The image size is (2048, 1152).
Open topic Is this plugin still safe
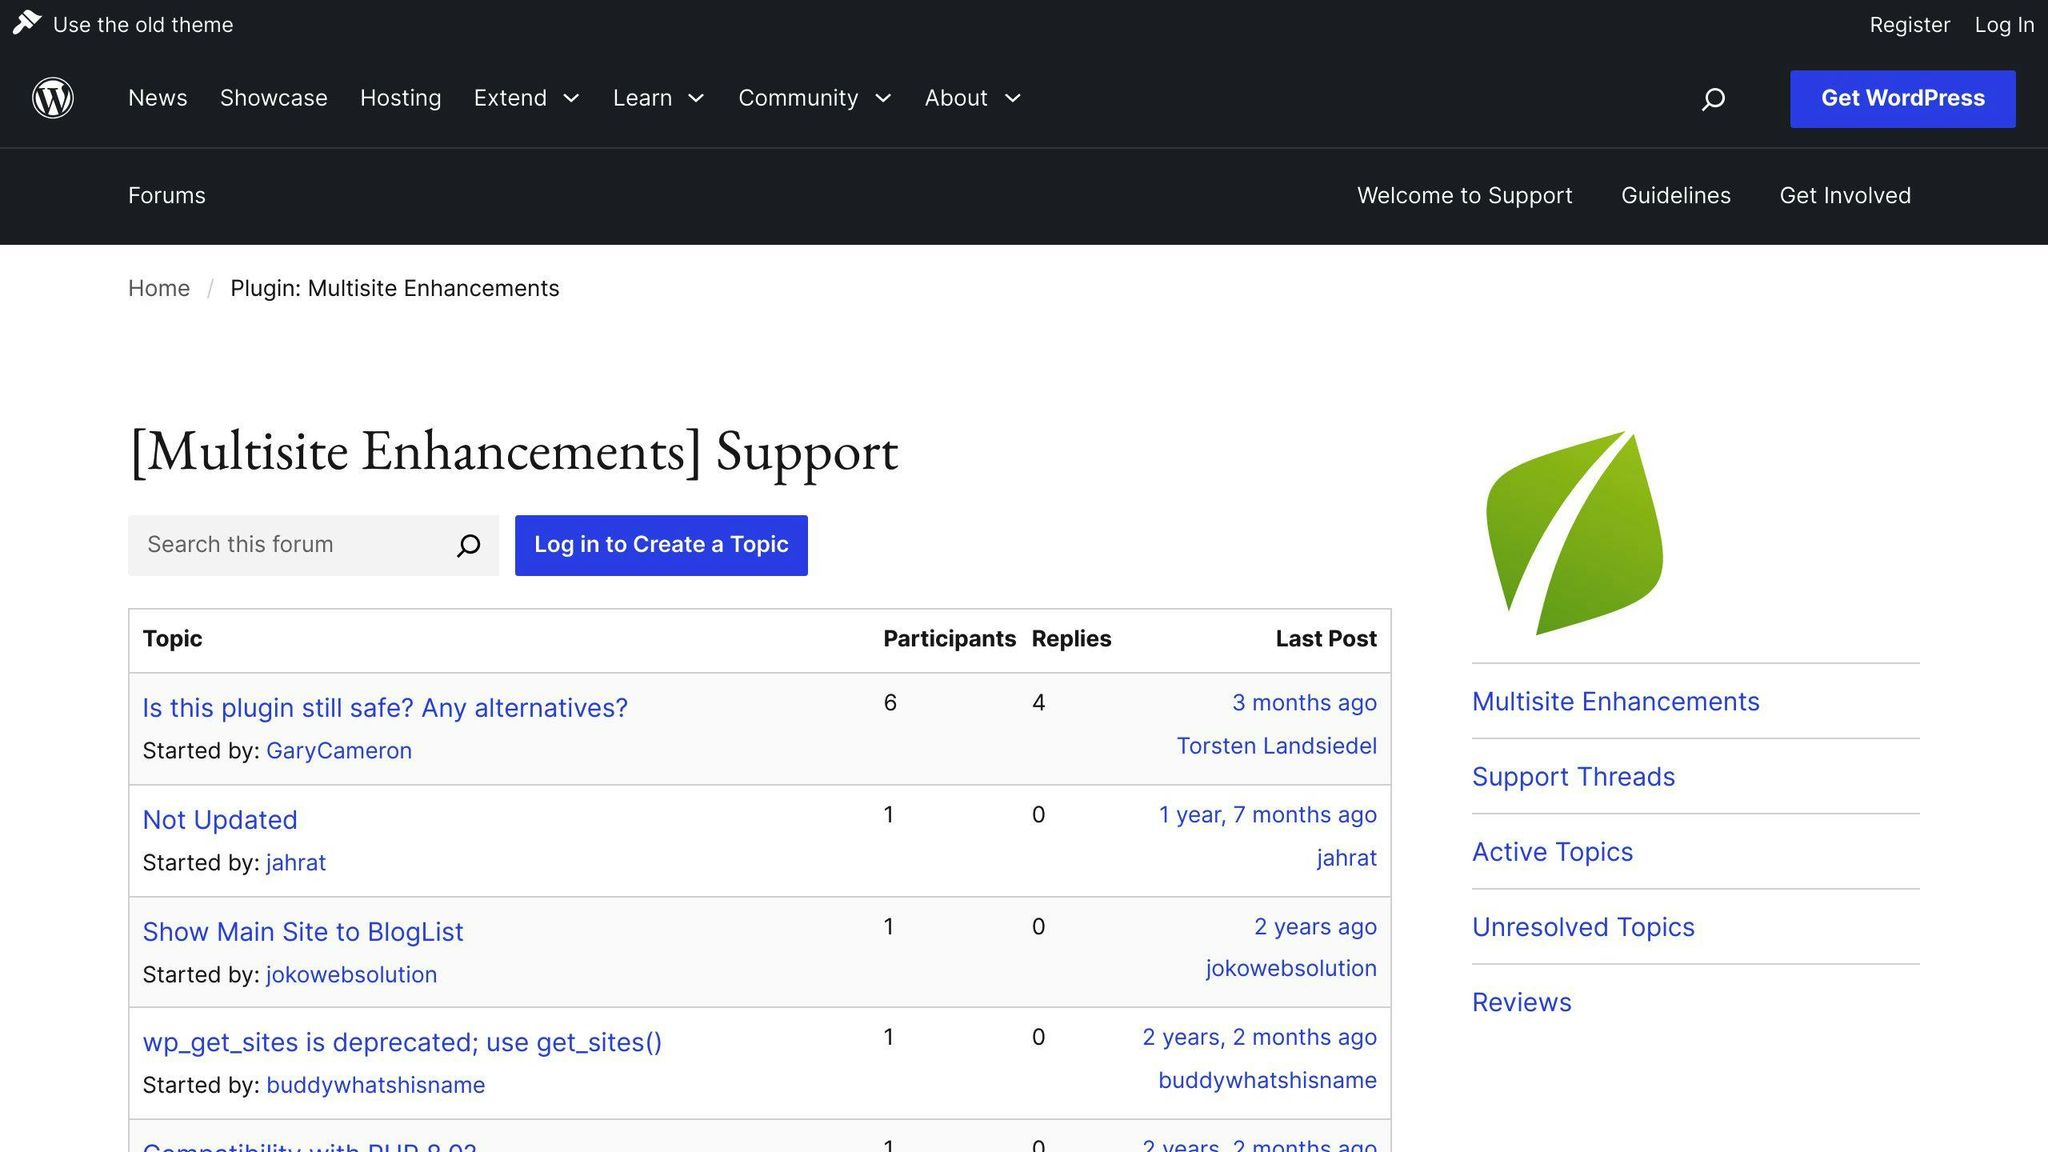coord(385,708)
